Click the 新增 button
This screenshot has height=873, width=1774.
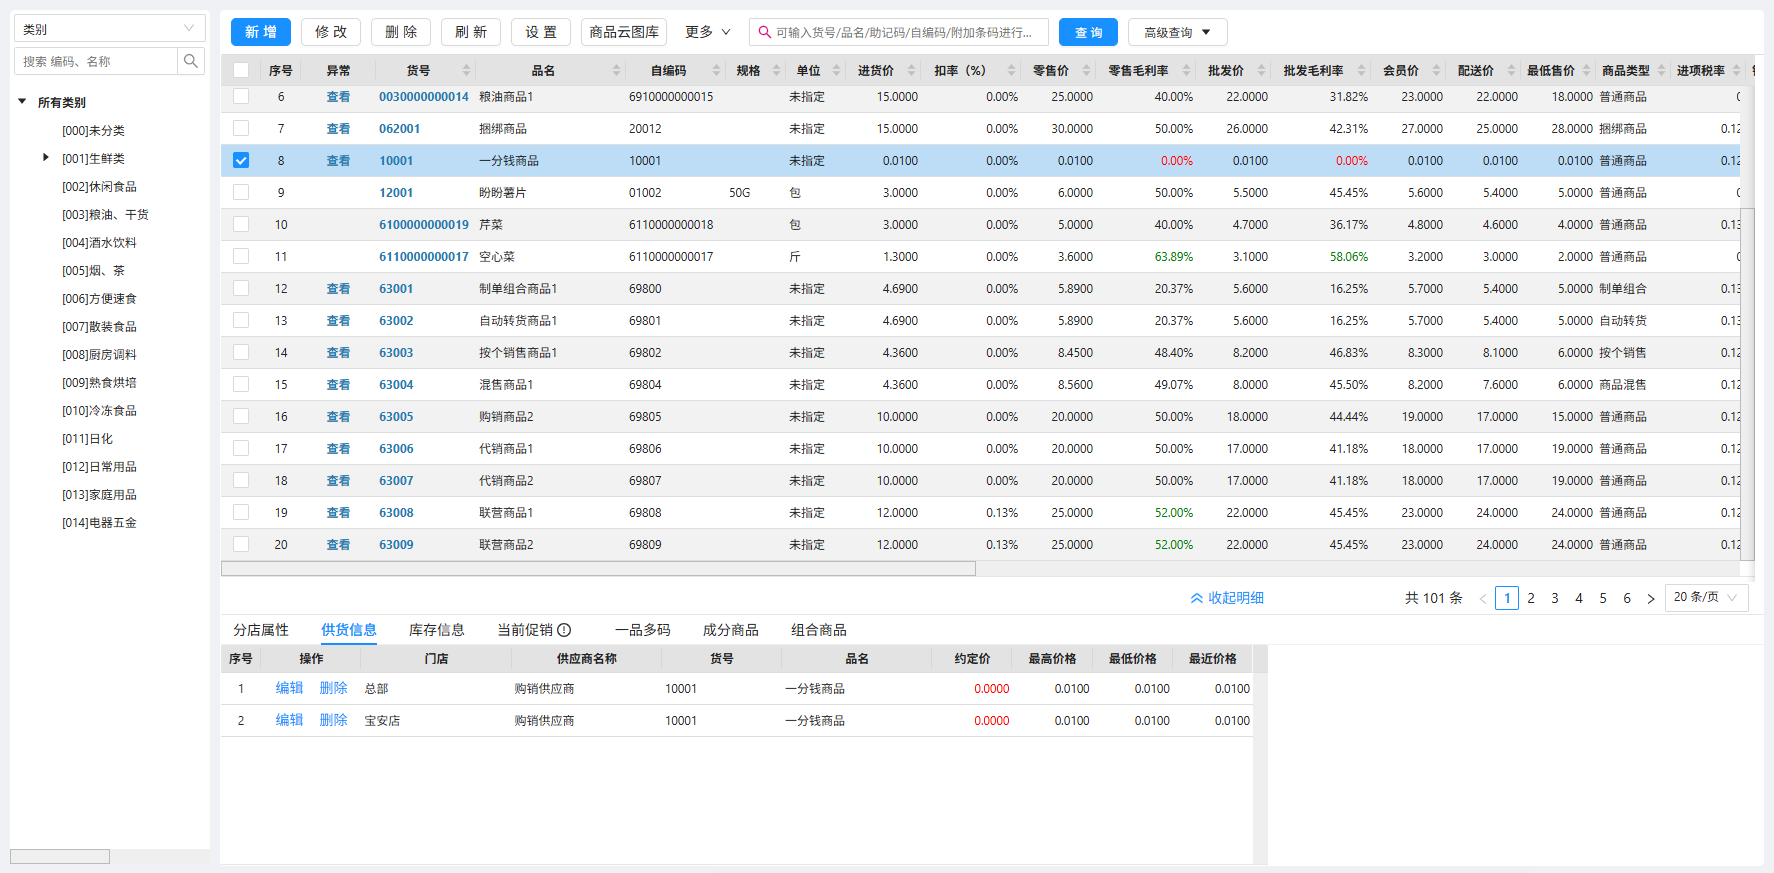coord(261,32)
